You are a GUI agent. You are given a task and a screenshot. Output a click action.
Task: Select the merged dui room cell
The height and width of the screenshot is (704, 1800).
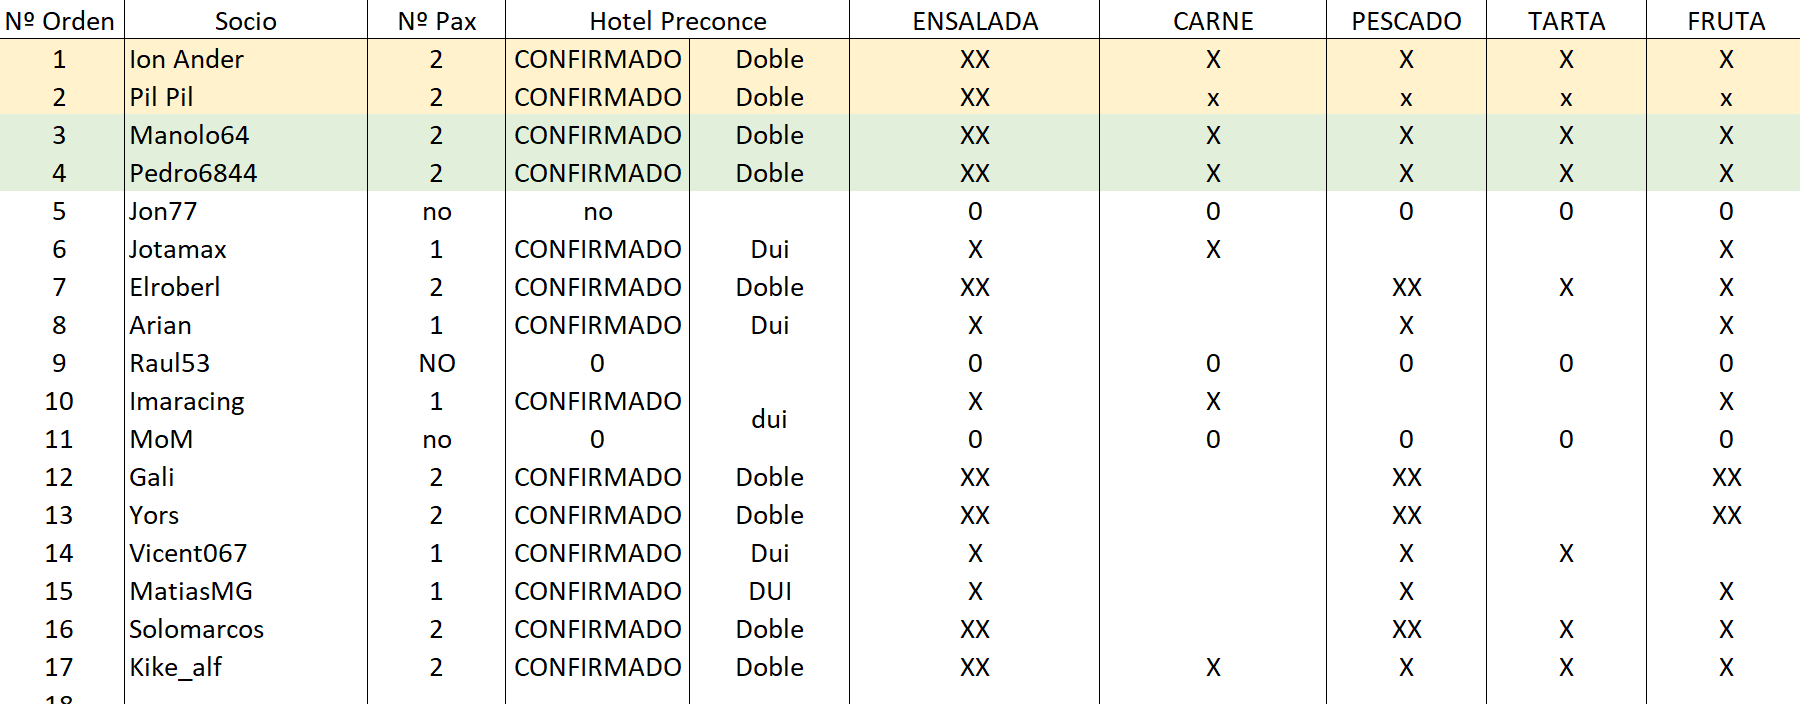769,420
